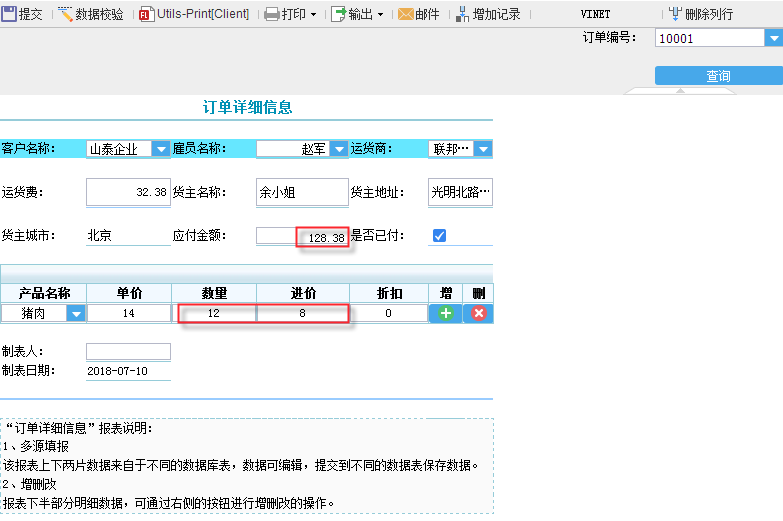Open Utils-Print[Client] toolbar item
The height and width of the screenshot is (521, 783).
click(194, 14)
